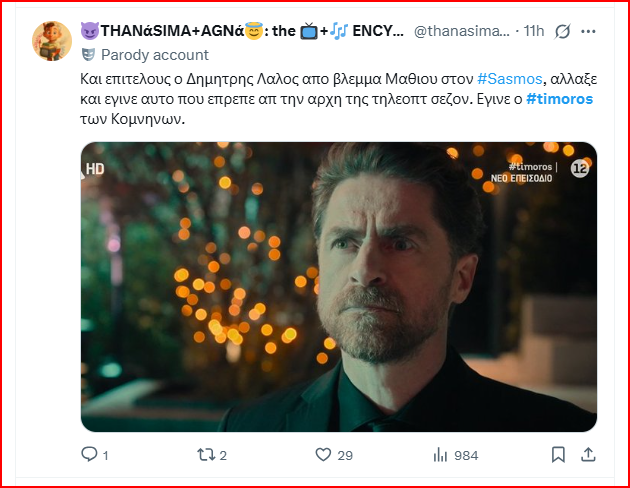Open the #Sasmos hashtag link
Image resolution: width=630 pixels, height=488 pixels.
[509, 79]
